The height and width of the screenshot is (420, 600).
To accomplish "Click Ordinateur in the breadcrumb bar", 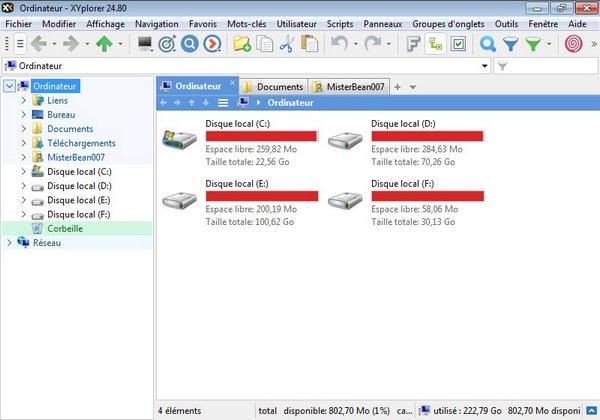I will [290, 103].
